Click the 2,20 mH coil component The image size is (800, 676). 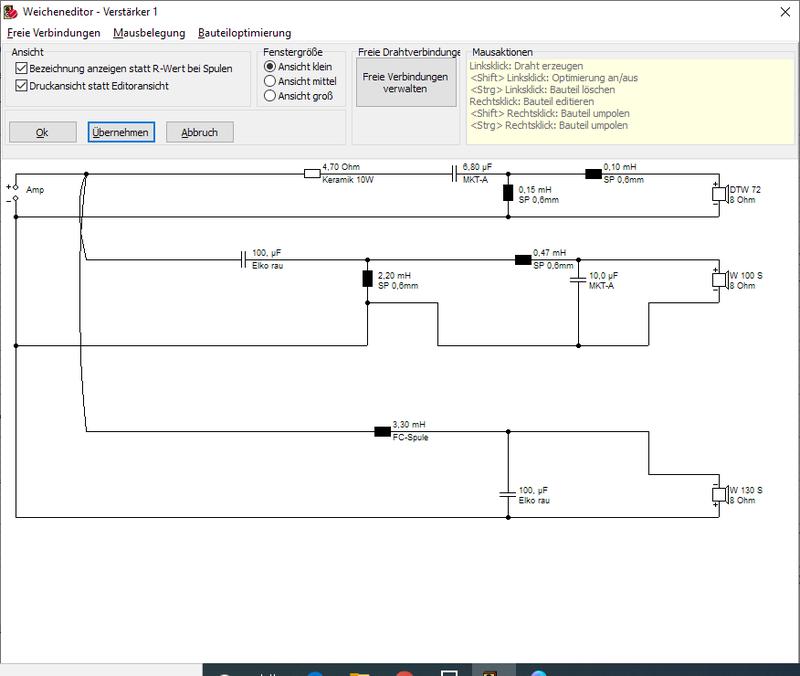(x=367, y=279)
